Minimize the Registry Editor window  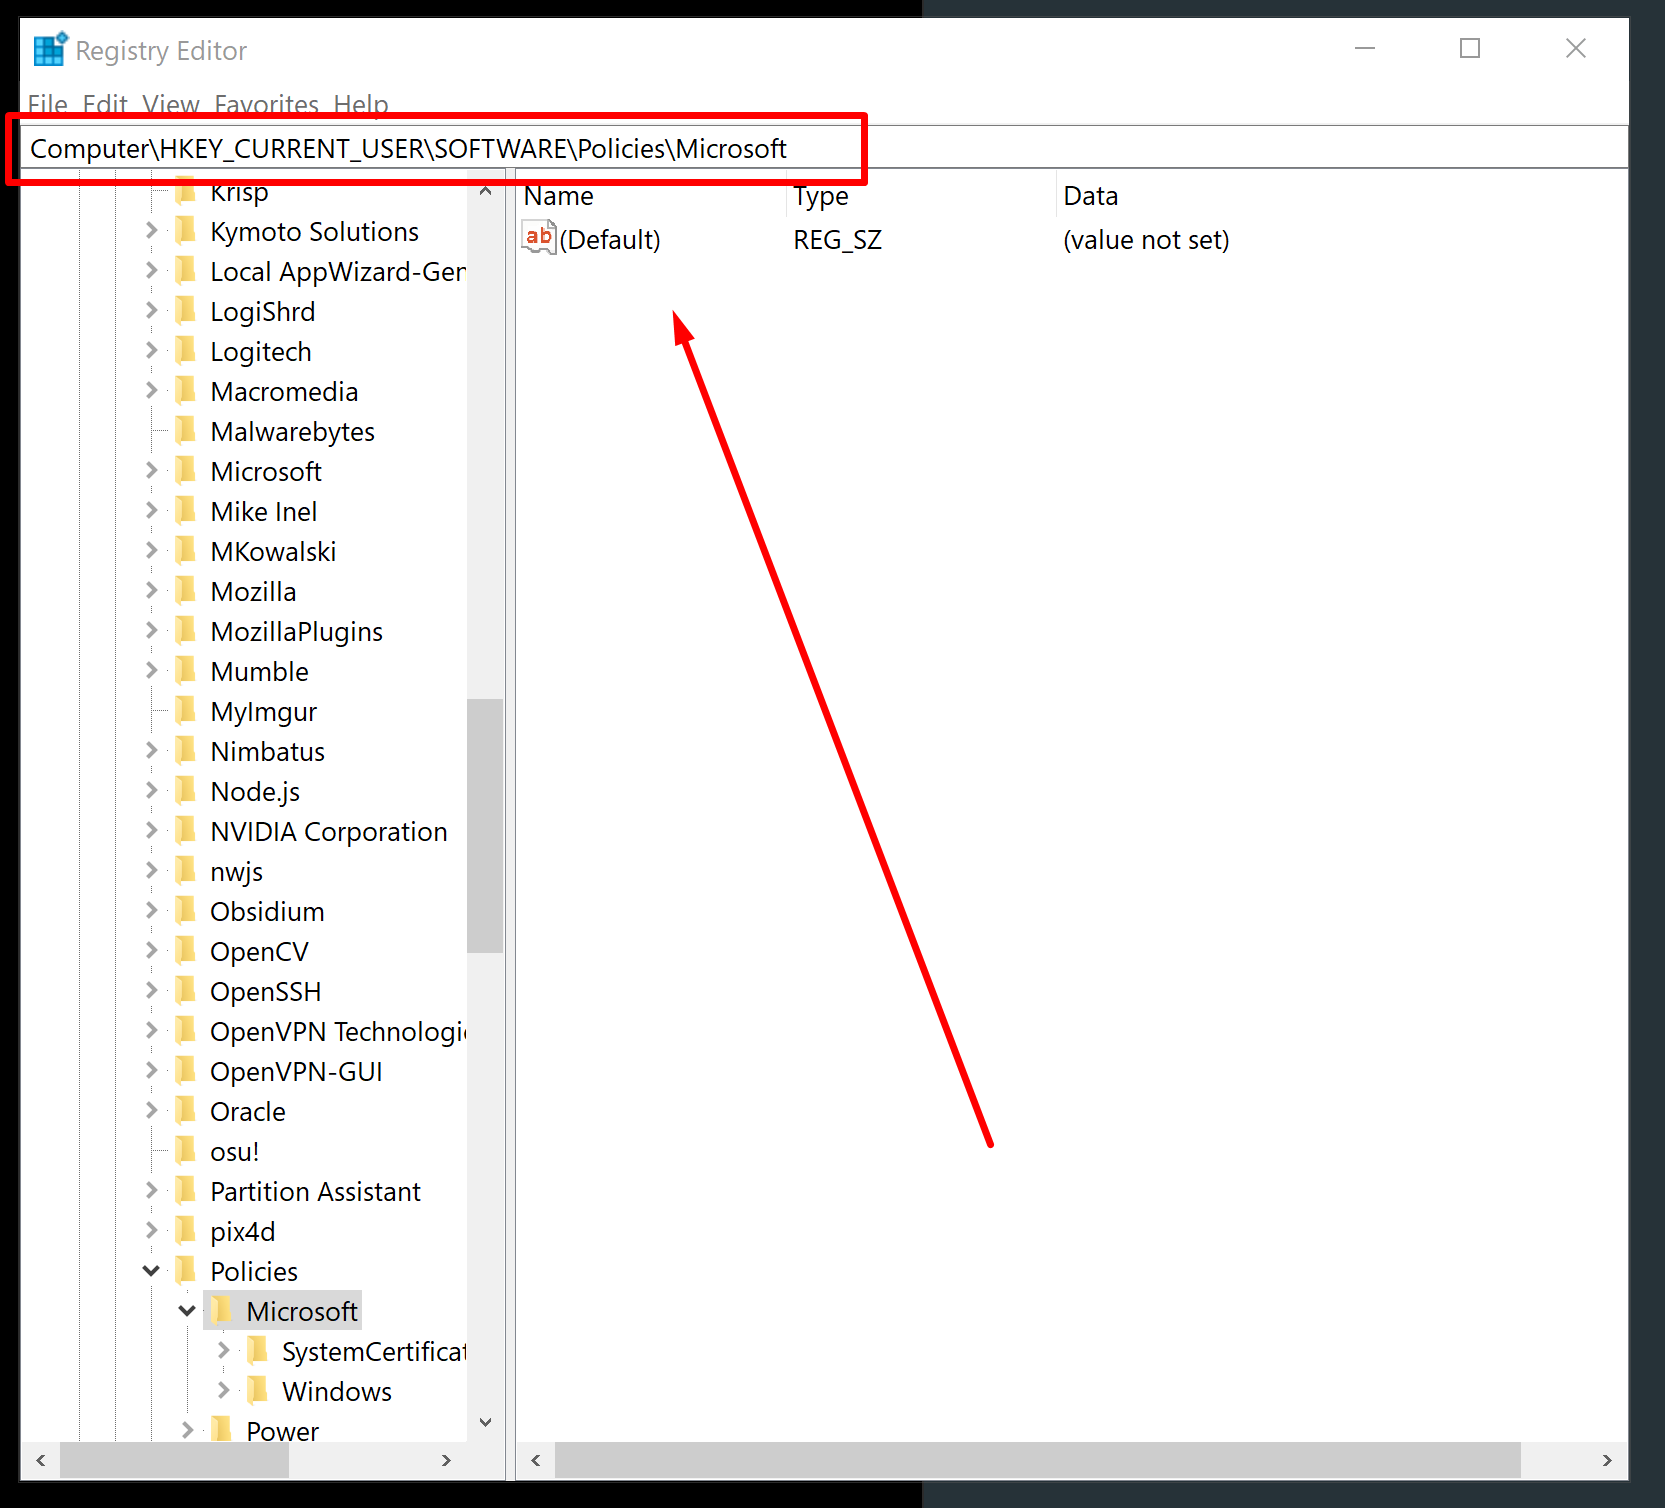[1365, 48]
